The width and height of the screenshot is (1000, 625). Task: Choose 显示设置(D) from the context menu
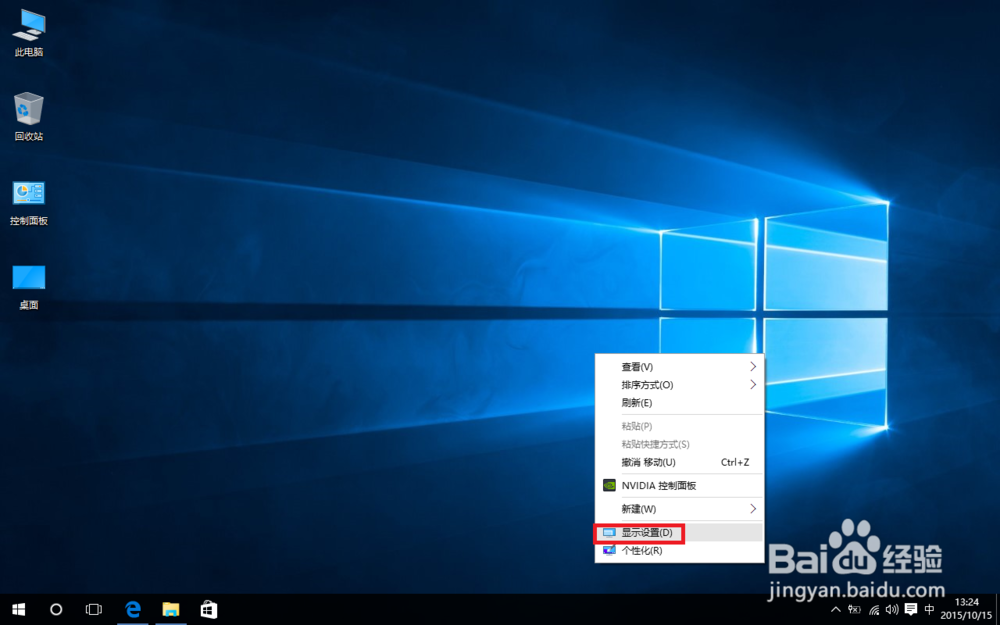[648, 532]
